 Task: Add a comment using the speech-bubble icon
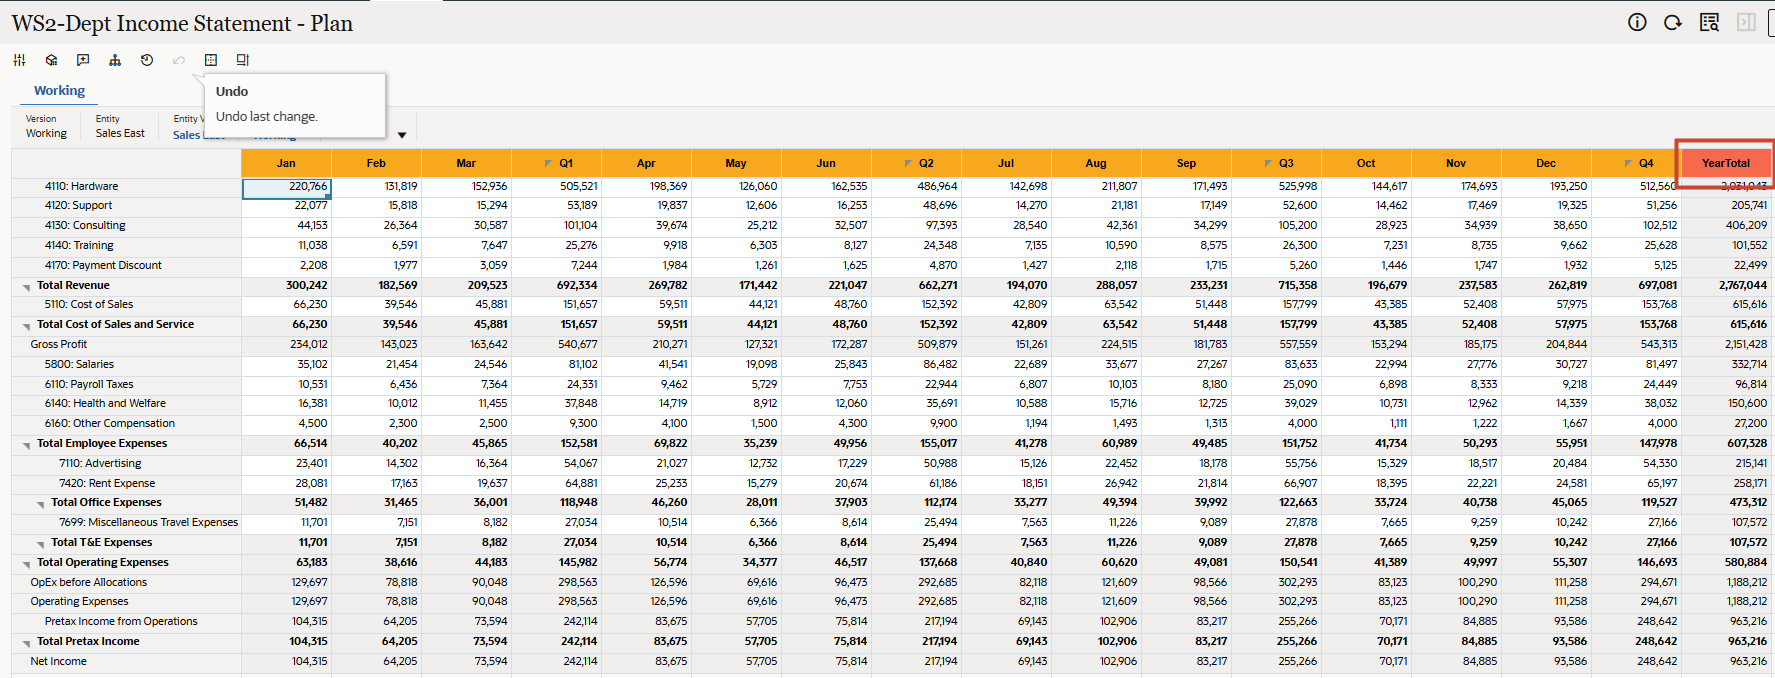point(83,60)
